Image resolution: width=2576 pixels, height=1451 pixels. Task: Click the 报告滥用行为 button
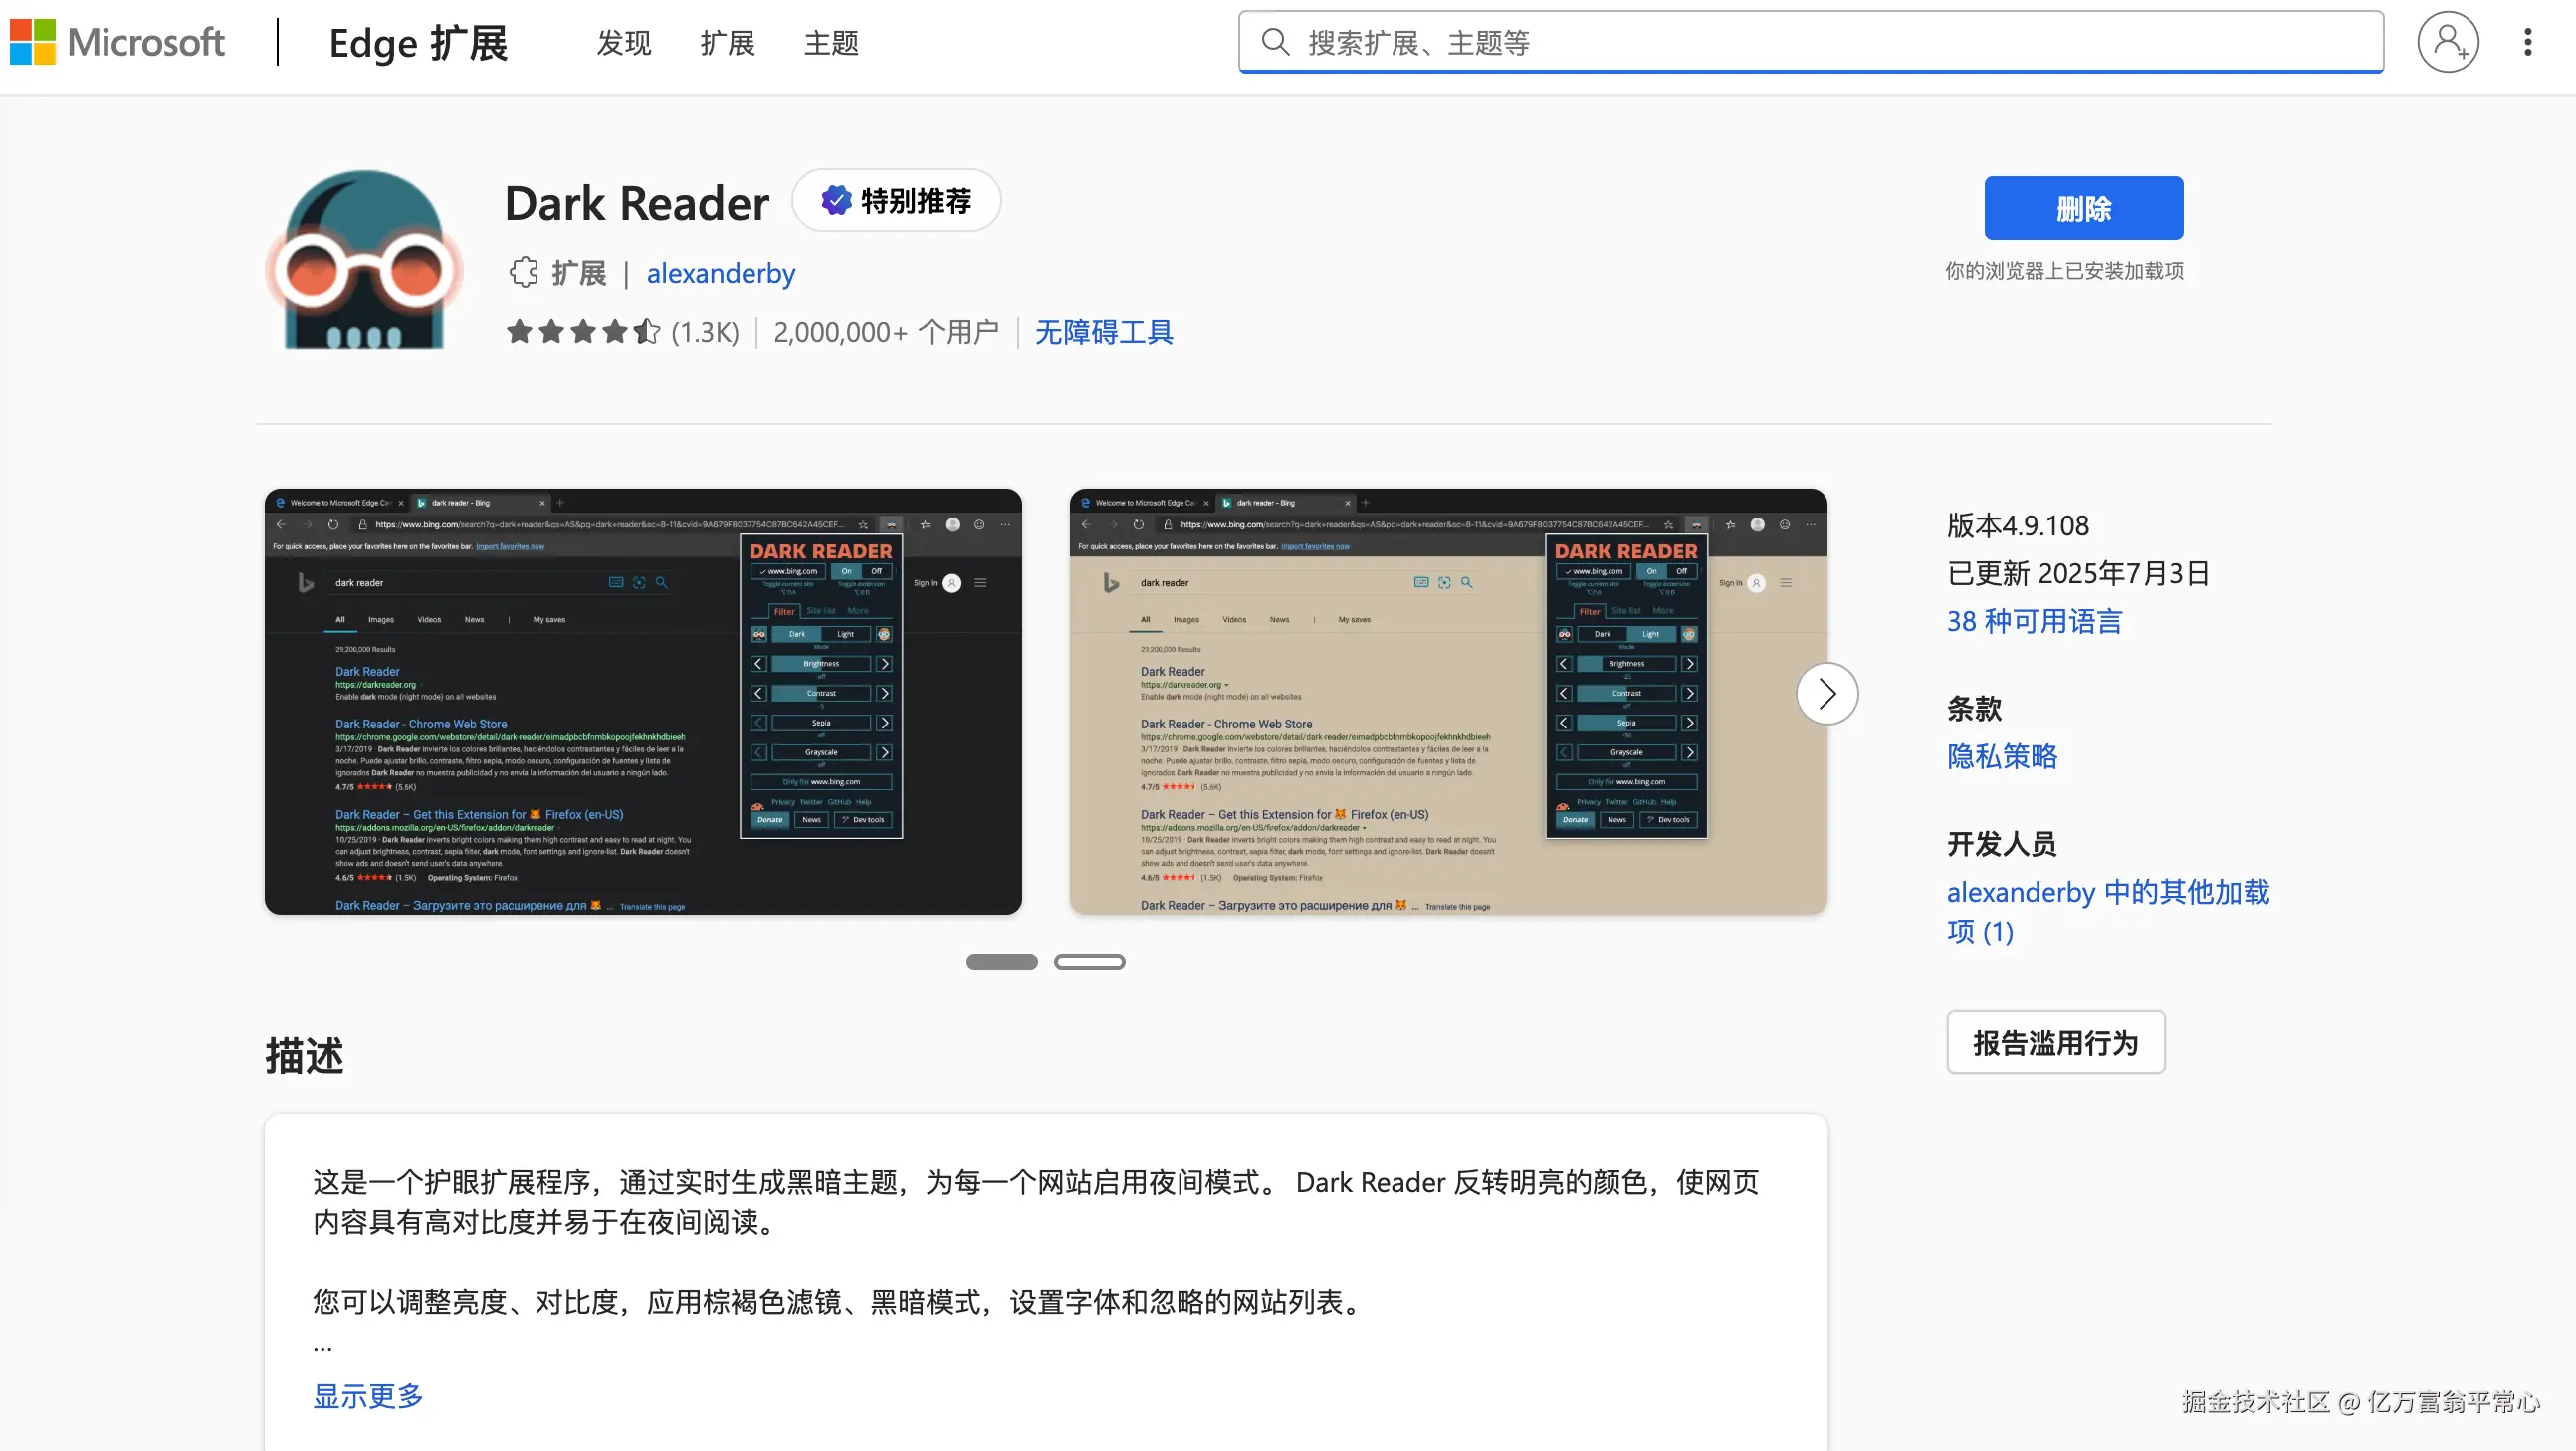(x=2055, y=1042)
